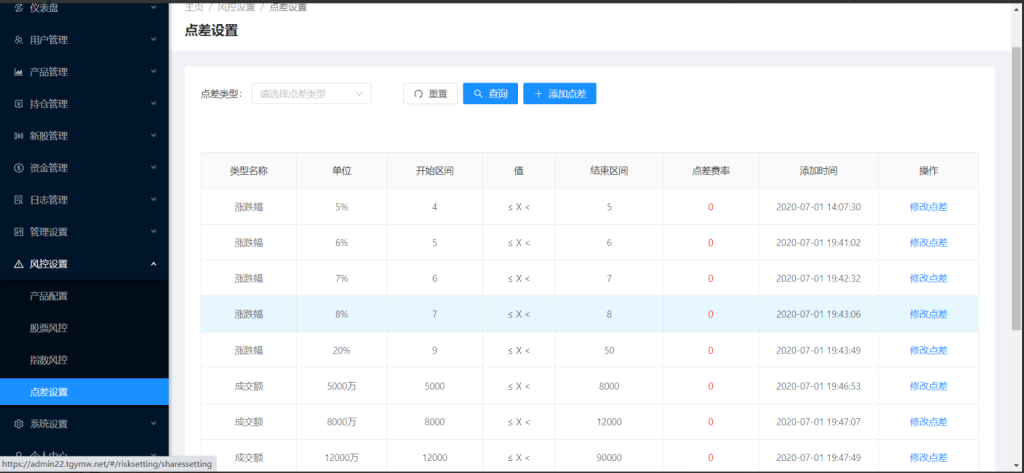
Task: Collapse the 风控设置 menu chevron
Action: point(153,264)
